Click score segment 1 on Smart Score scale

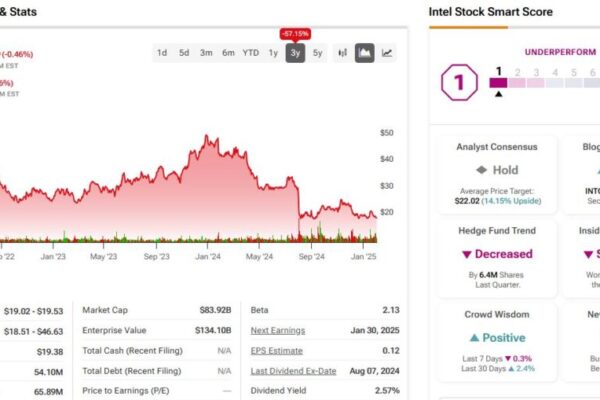(498, 83)
